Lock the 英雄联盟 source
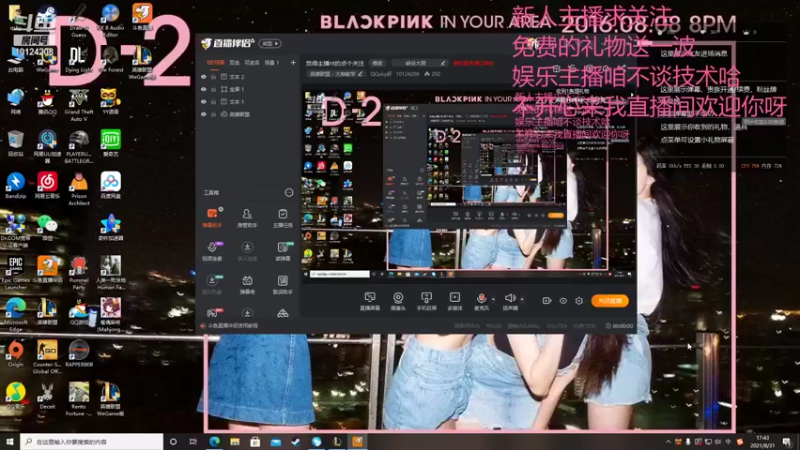Image resolution: width=800 pixels, height=450 pixels. (213, 114)
